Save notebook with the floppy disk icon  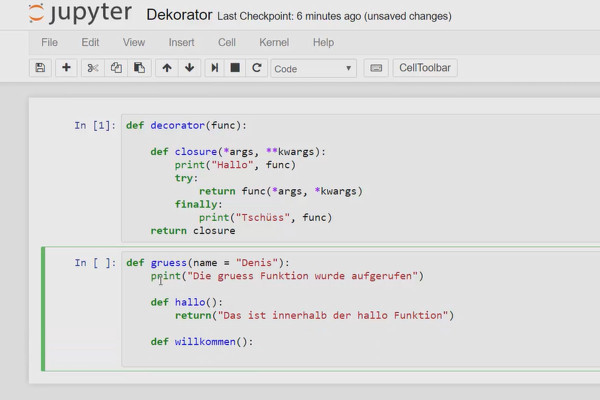tap(40, 68)
